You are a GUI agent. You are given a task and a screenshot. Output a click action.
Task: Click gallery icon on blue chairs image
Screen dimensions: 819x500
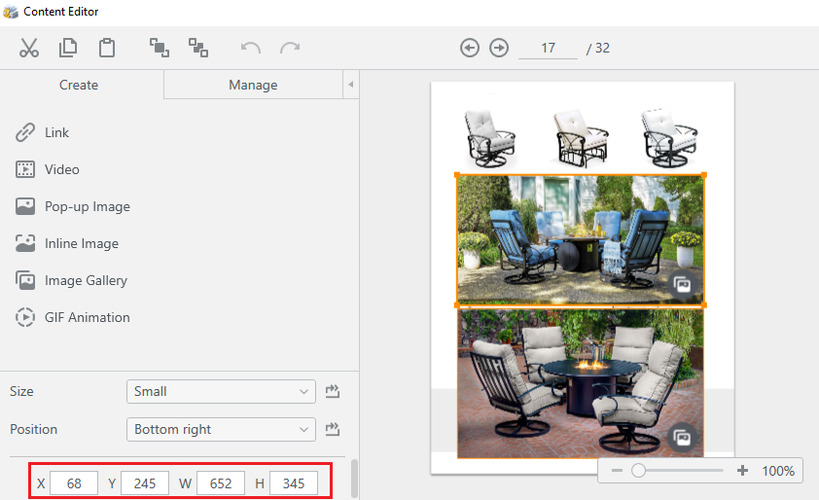(682, 285)
